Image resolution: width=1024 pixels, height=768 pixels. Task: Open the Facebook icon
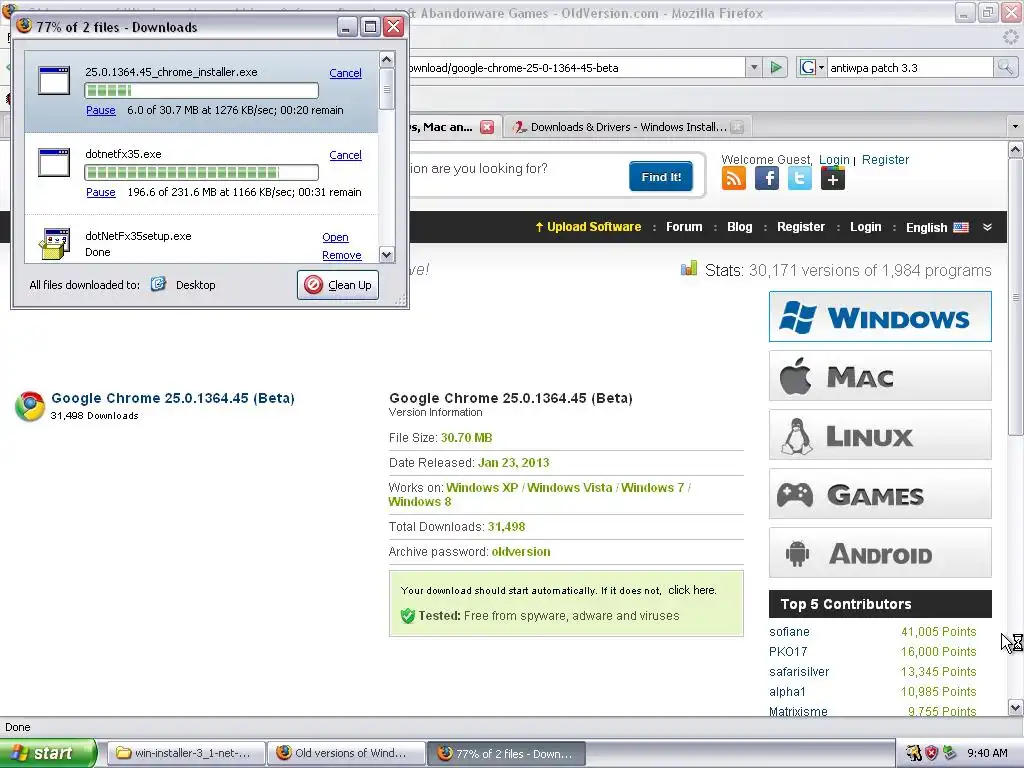pos(767,178)
